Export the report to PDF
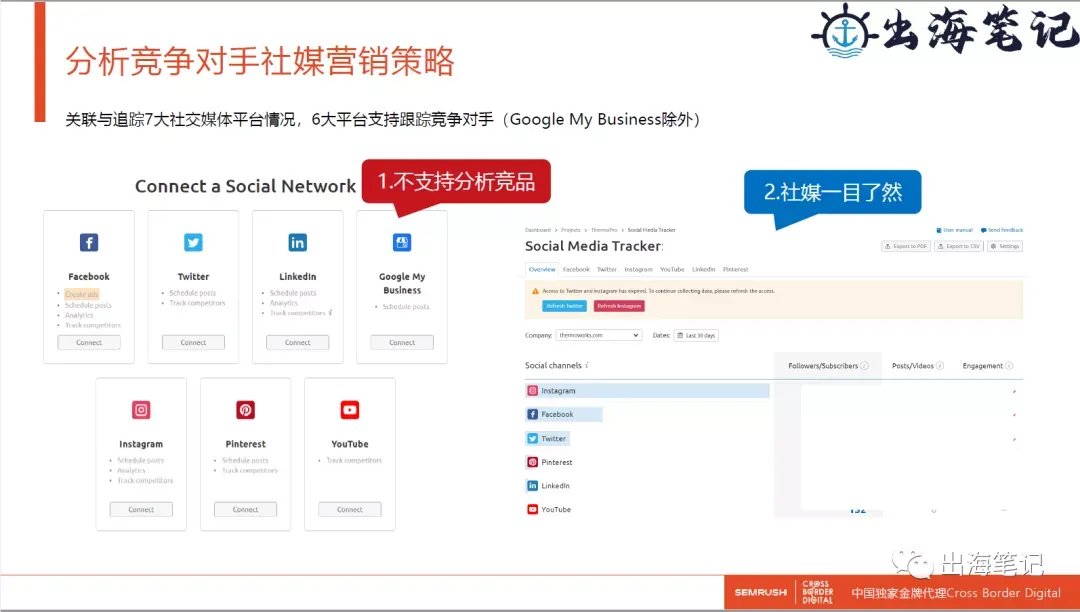The image size is (1080, 612). (x=906, y=246)
